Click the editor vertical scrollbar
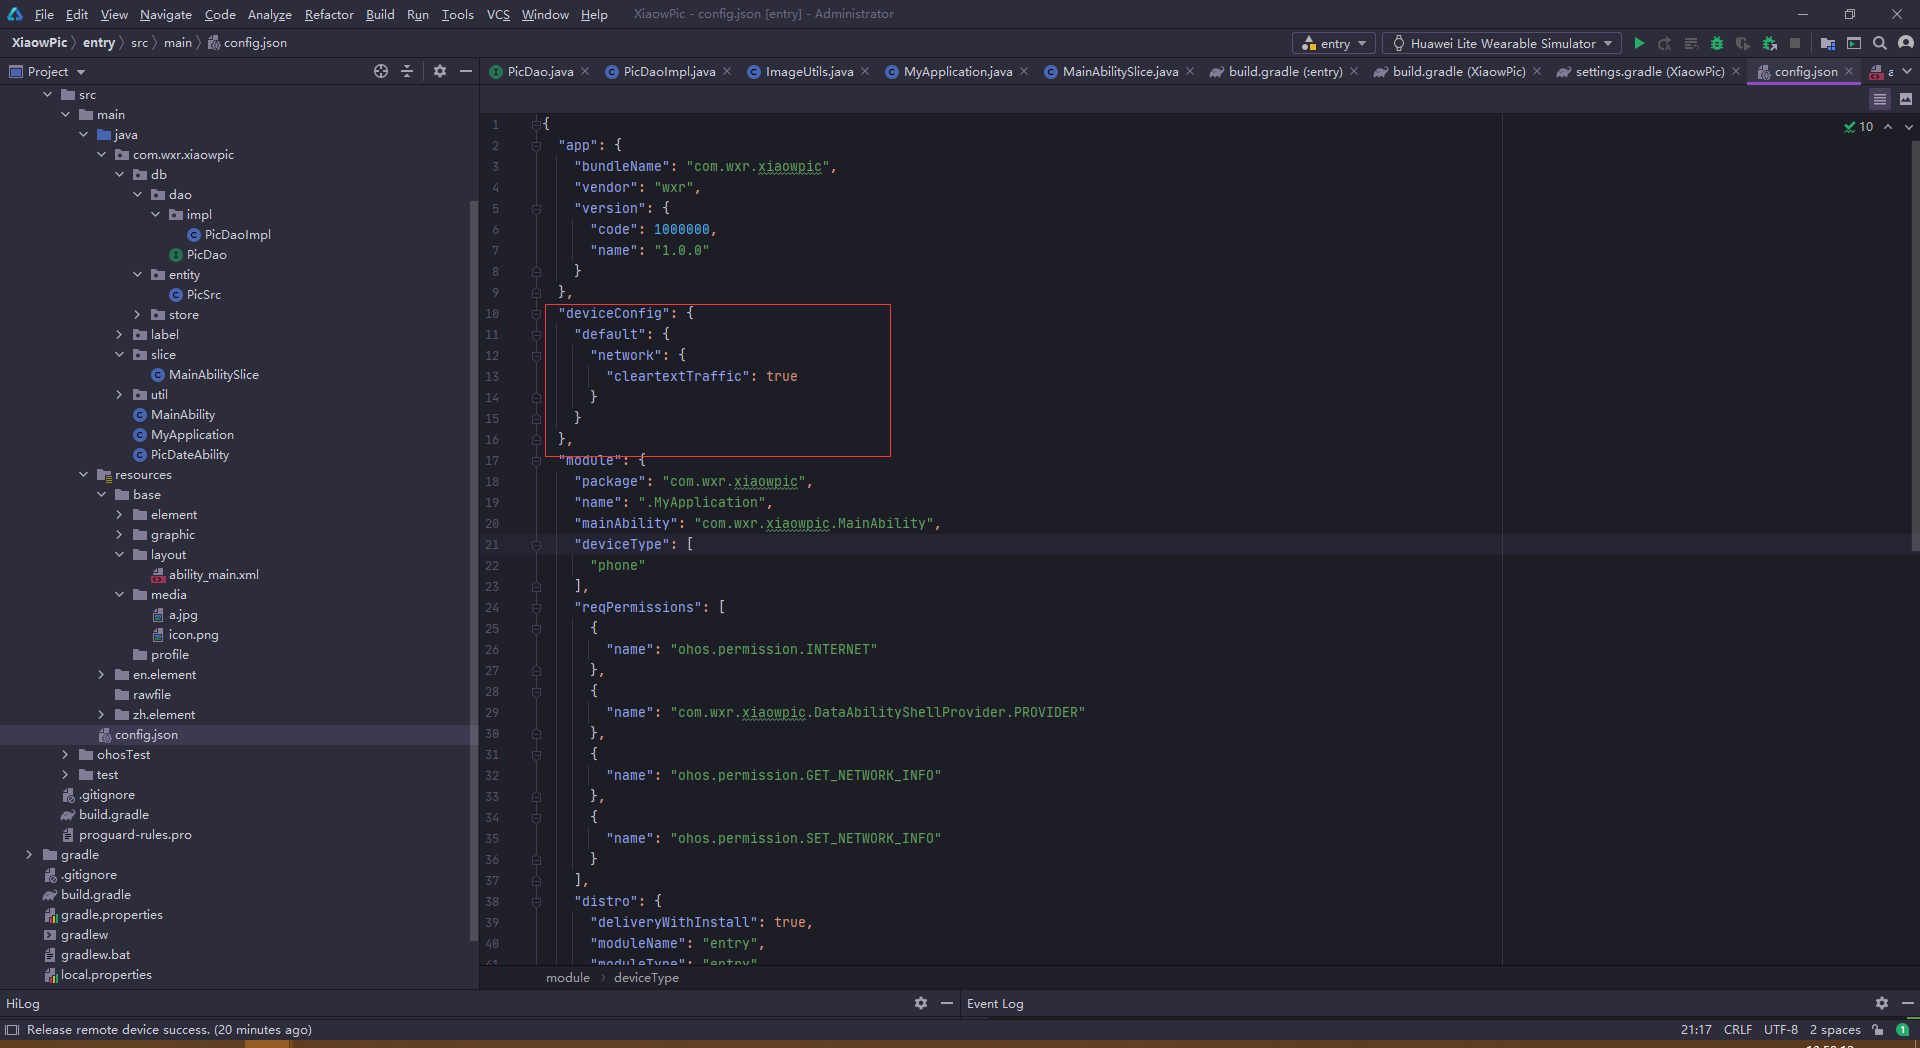 [x=1915, y=345]
